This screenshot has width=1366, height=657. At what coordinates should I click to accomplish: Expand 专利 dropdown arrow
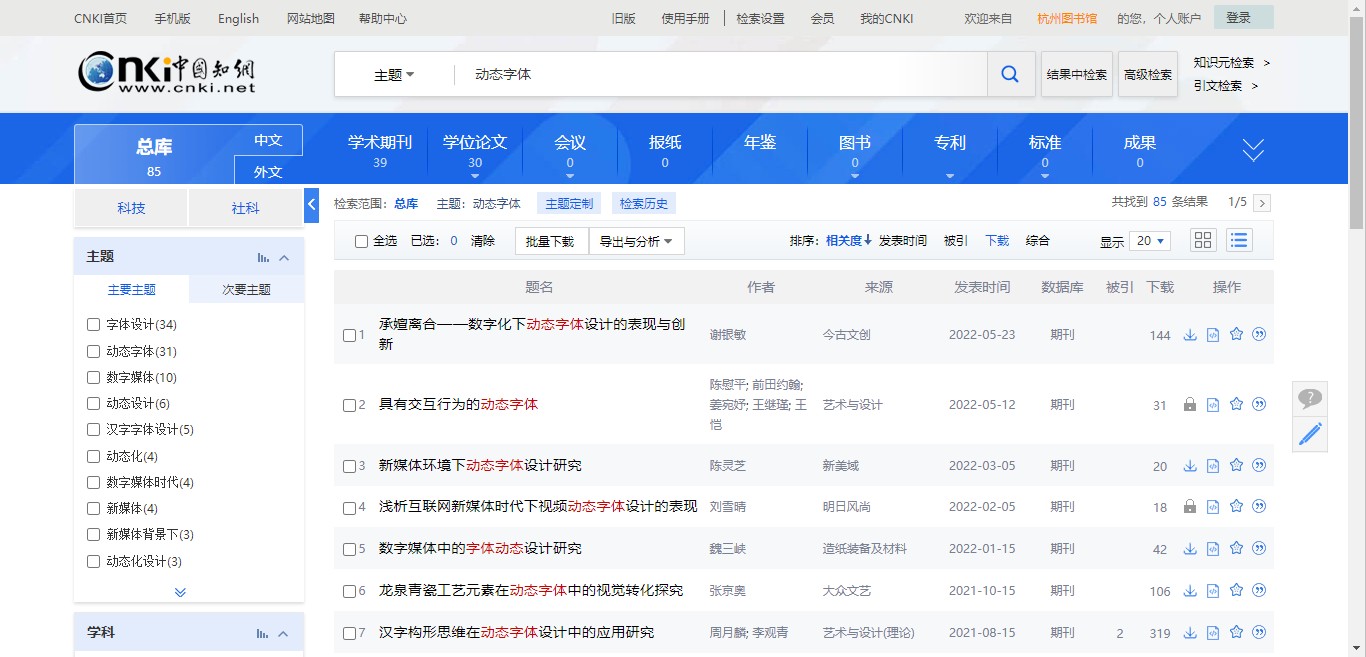click(x=950, y=176)
